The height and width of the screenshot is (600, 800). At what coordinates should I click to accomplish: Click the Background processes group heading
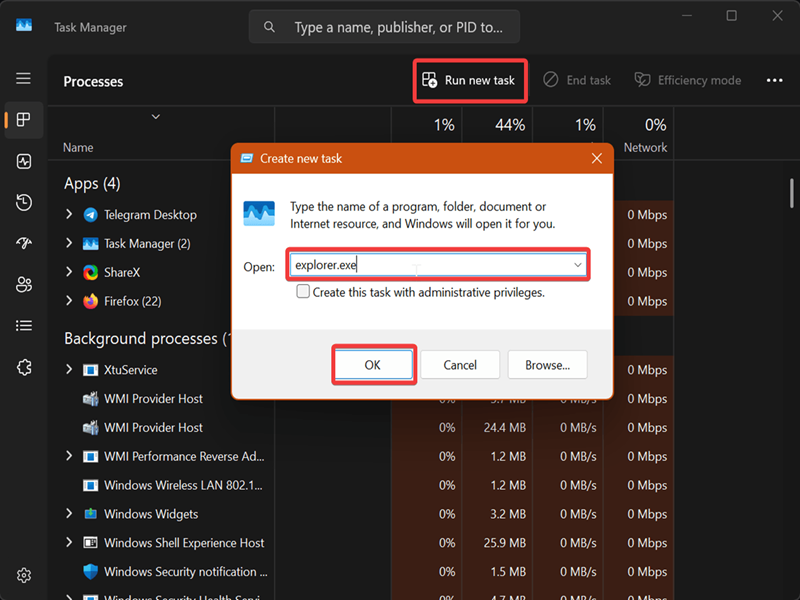point(147,338)
